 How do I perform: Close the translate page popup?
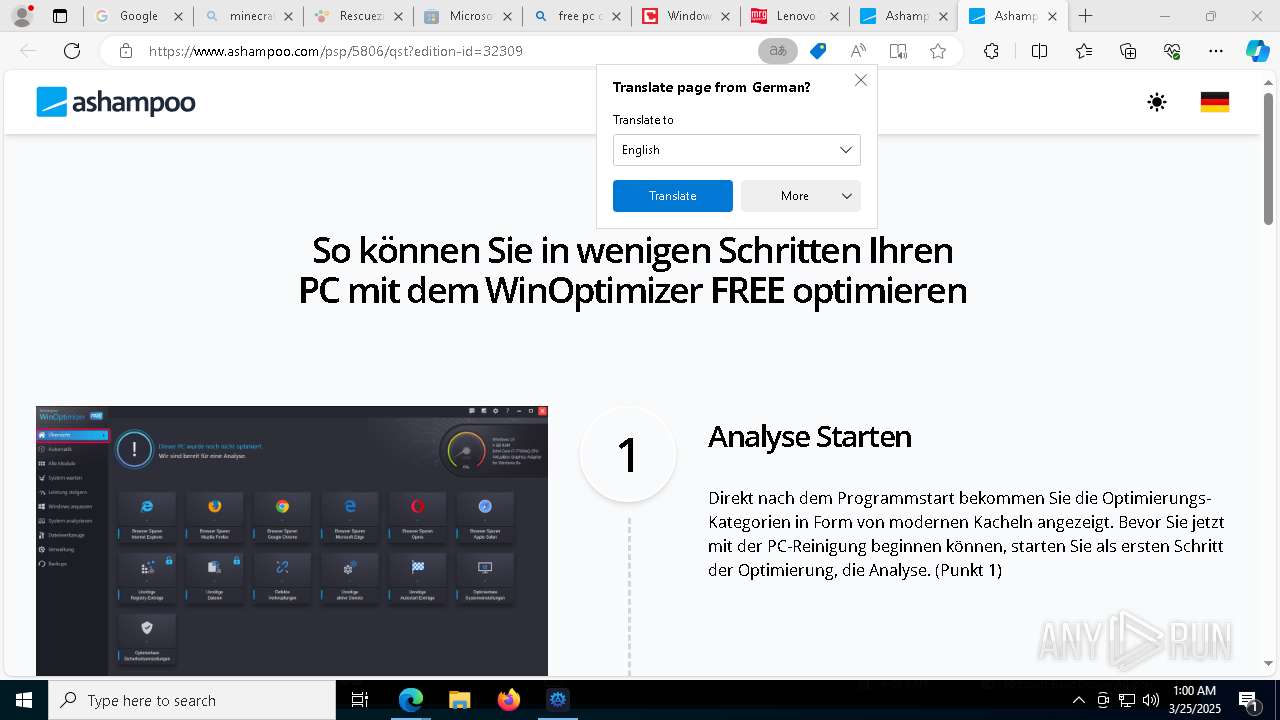tap(860, 80)
